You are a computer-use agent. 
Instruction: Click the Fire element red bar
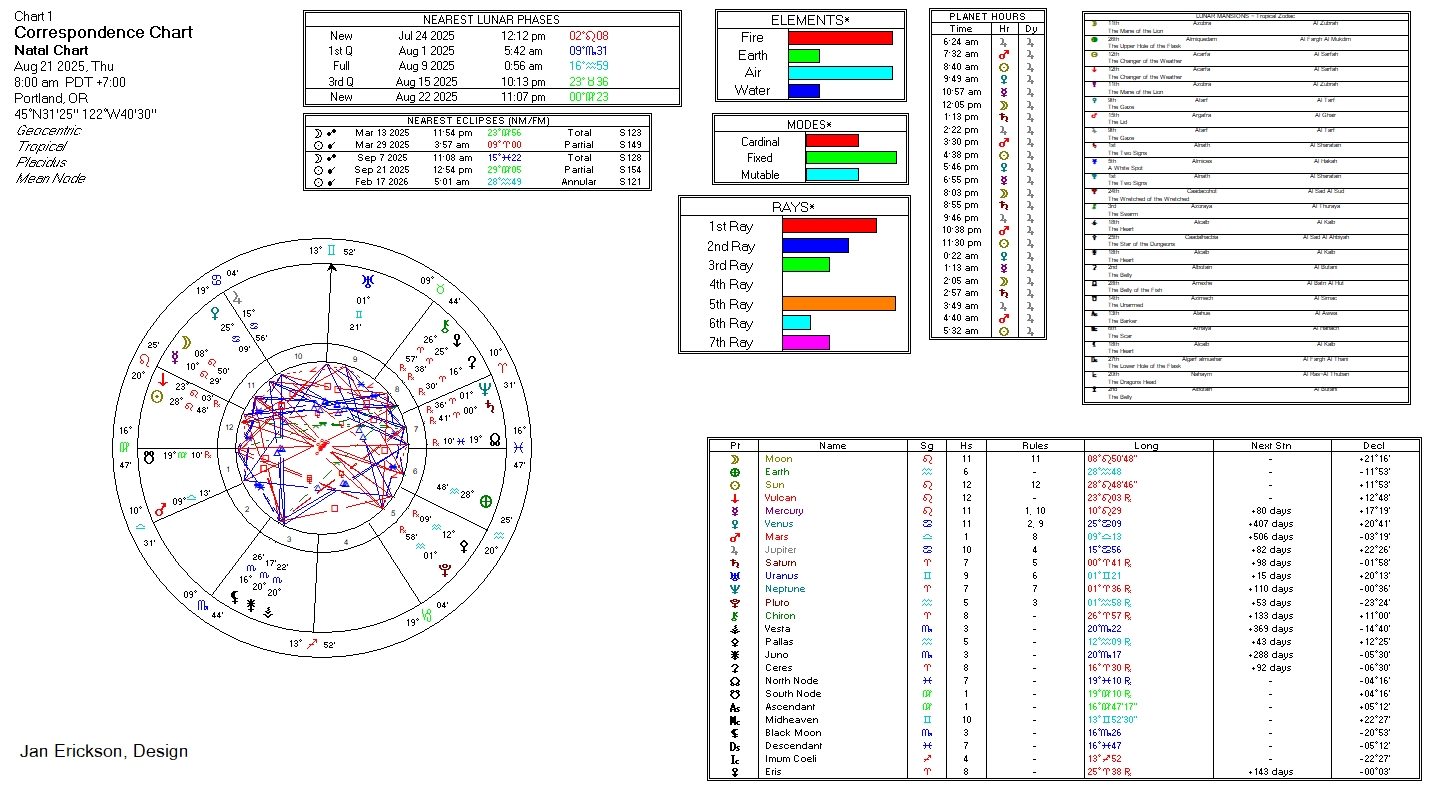coord(840,38)
